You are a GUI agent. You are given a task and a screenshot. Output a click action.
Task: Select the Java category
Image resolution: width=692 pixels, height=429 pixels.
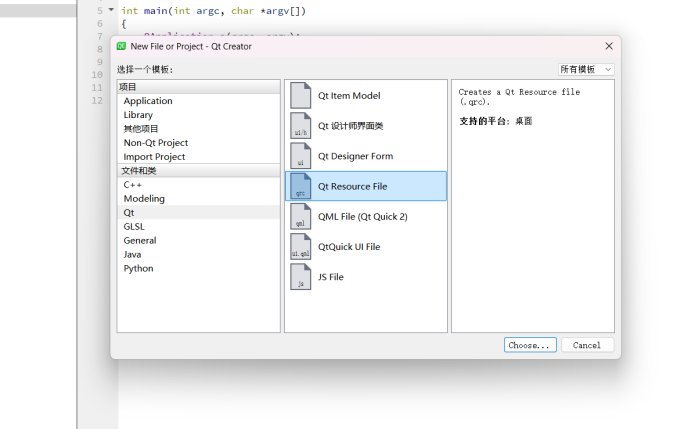click(x=199, y=254)
